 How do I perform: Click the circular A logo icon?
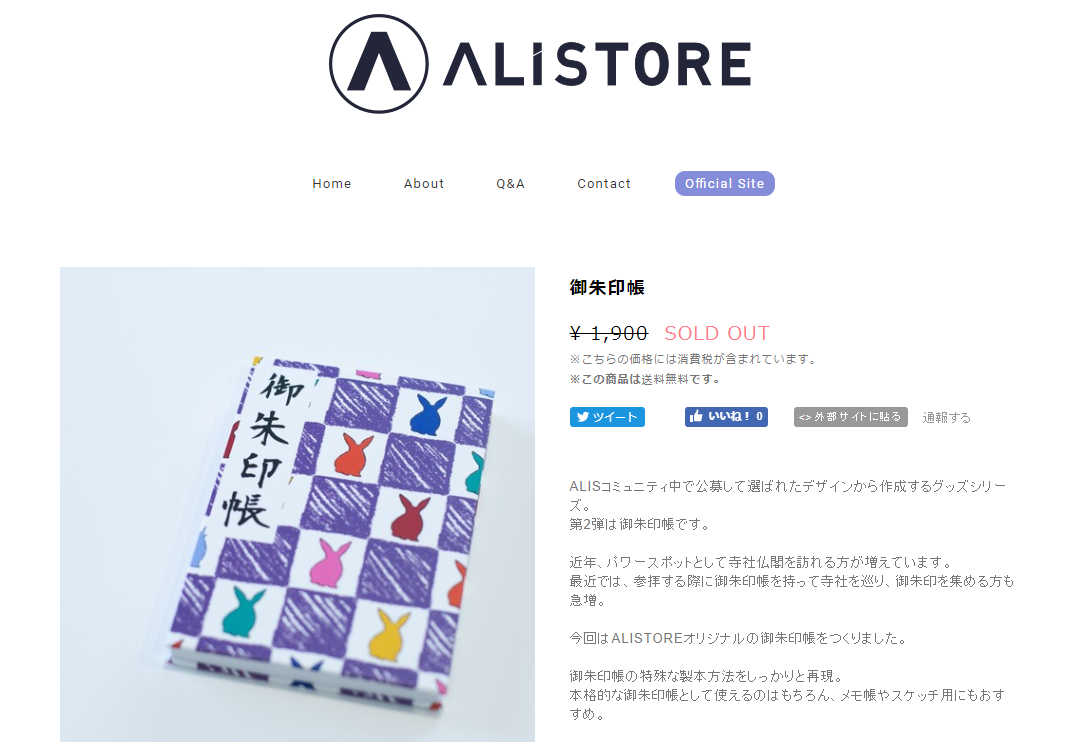point(378,64)
